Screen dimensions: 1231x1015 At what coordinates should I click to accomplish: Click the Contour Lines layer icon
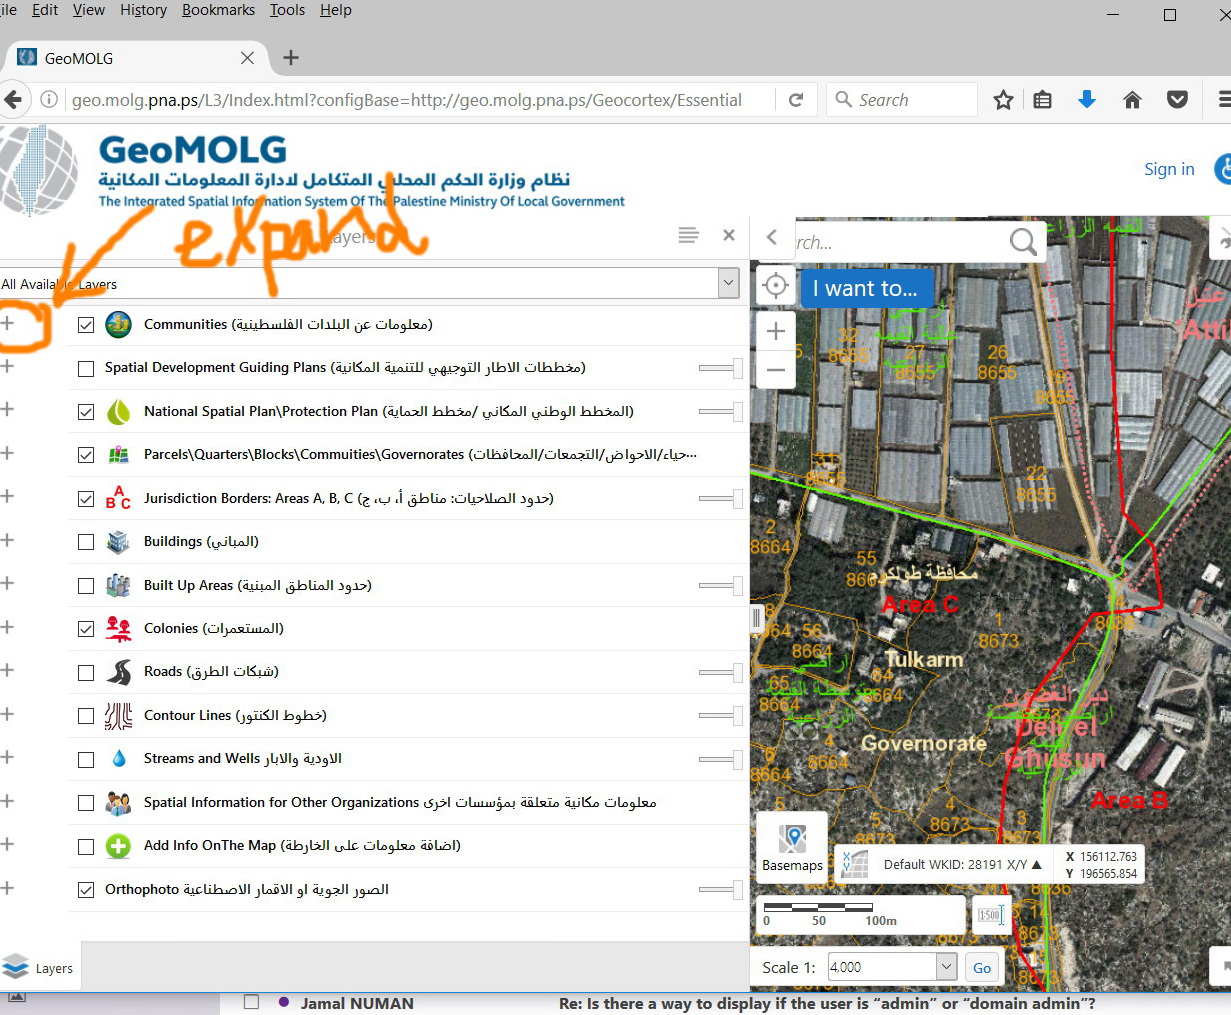tap(118, 715)
